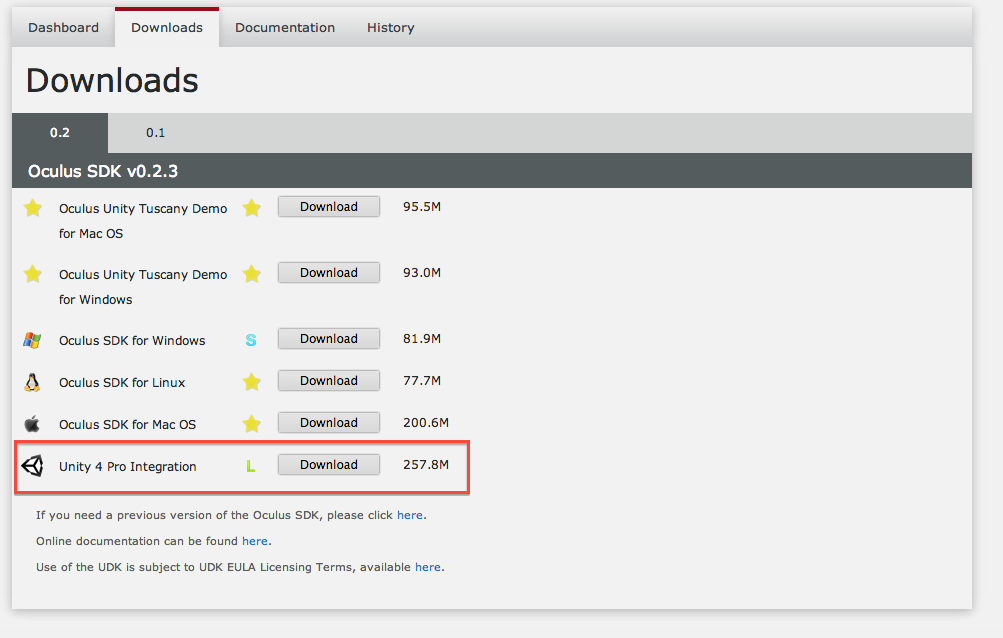Click the star badge on Oculus SDK for Mac OS row

tap(251, 424)
